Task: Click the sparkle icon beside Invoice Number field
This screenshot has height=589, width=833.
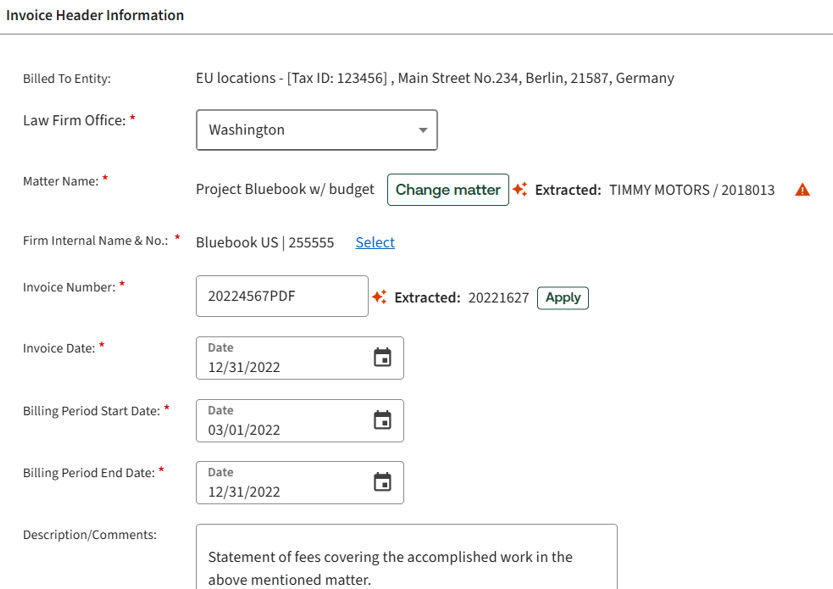Action: click(379, 297)
